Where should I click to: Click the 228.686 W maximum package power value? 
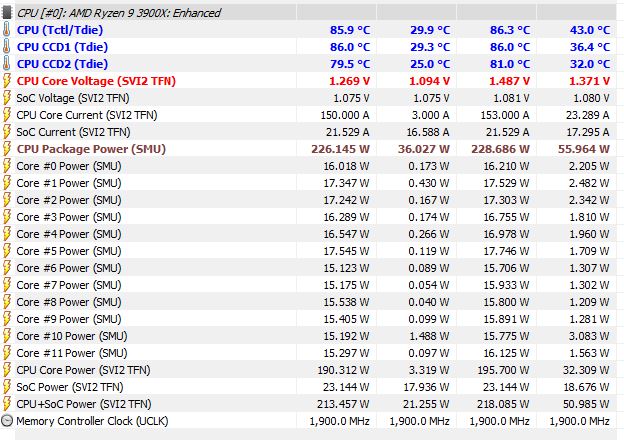click(500, 149)
